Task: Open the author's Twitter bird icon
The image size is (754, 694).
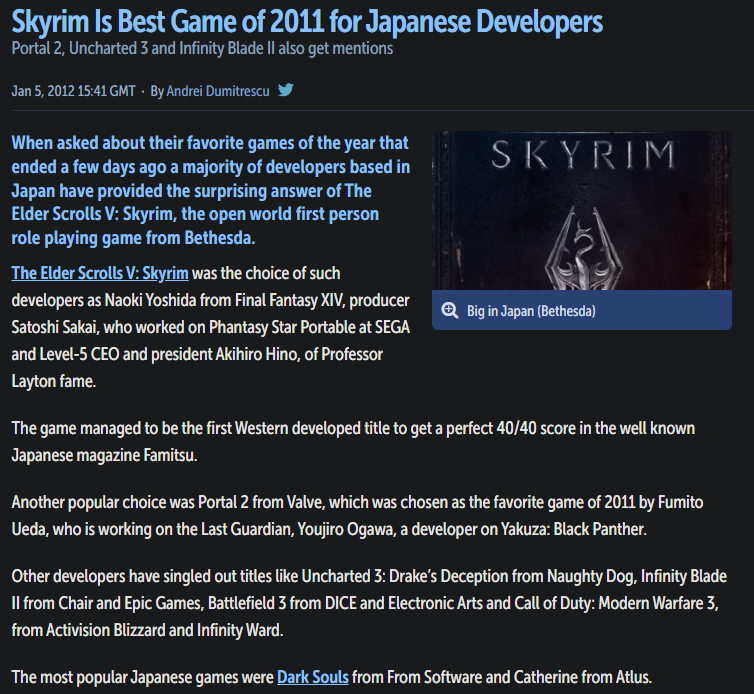Action: click(x=286, y=90)
